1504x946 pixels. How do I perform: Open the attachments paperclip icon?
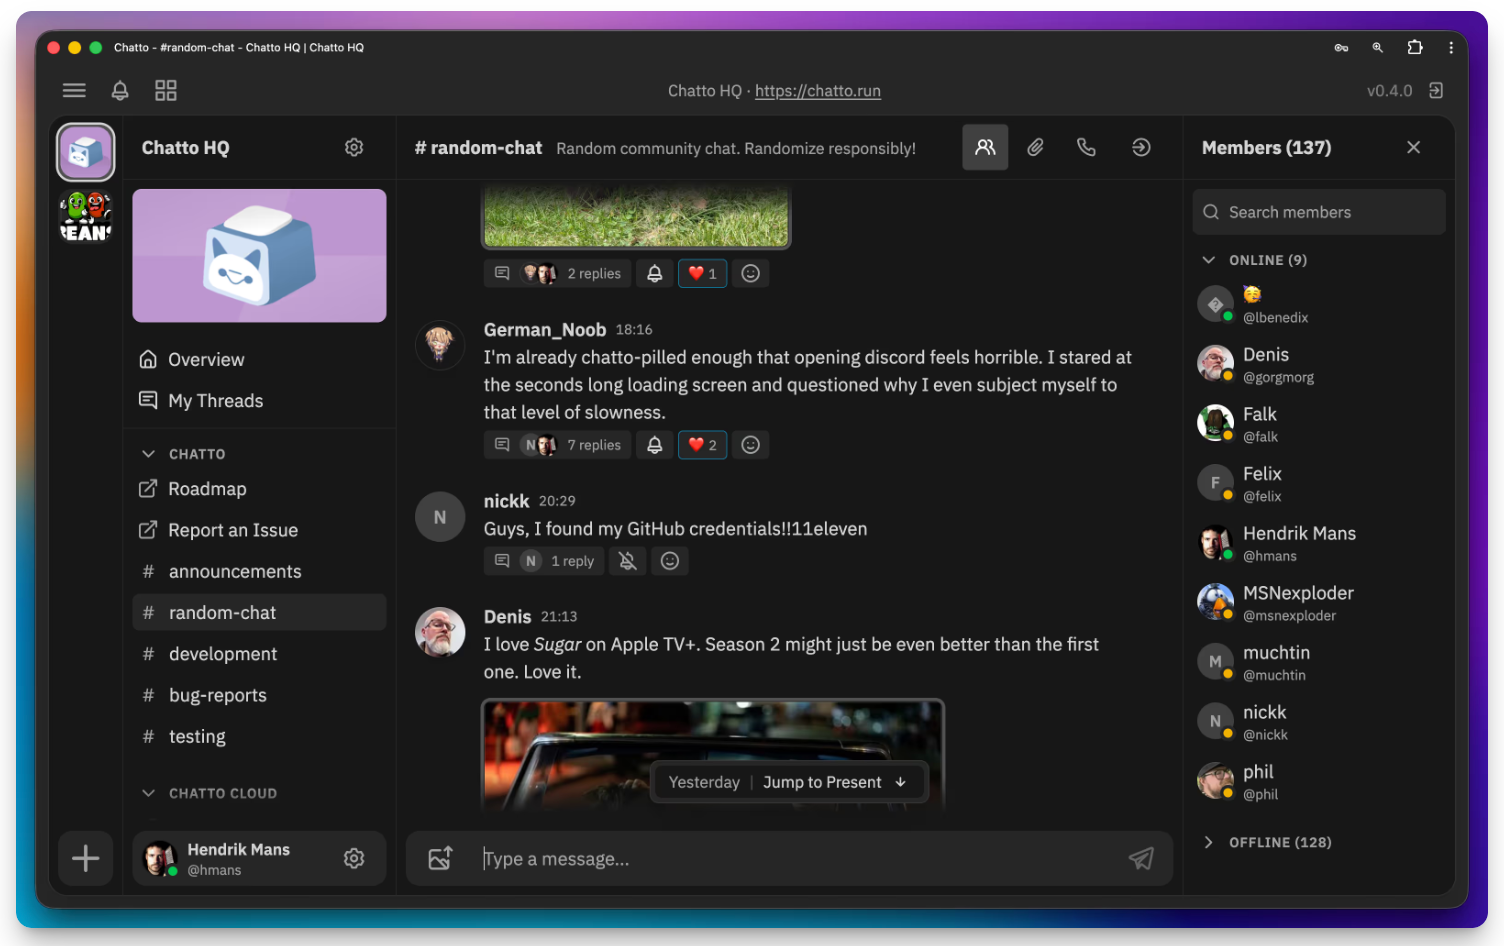pos(1036,147)
